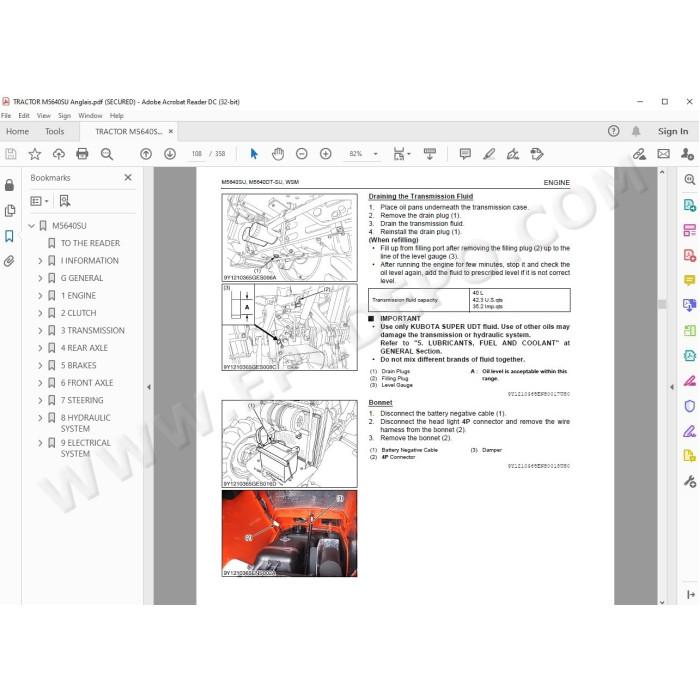This screenshot has width=700, height=700.
Task: Open the fit page options icon
Action: [x=401, y=154]
